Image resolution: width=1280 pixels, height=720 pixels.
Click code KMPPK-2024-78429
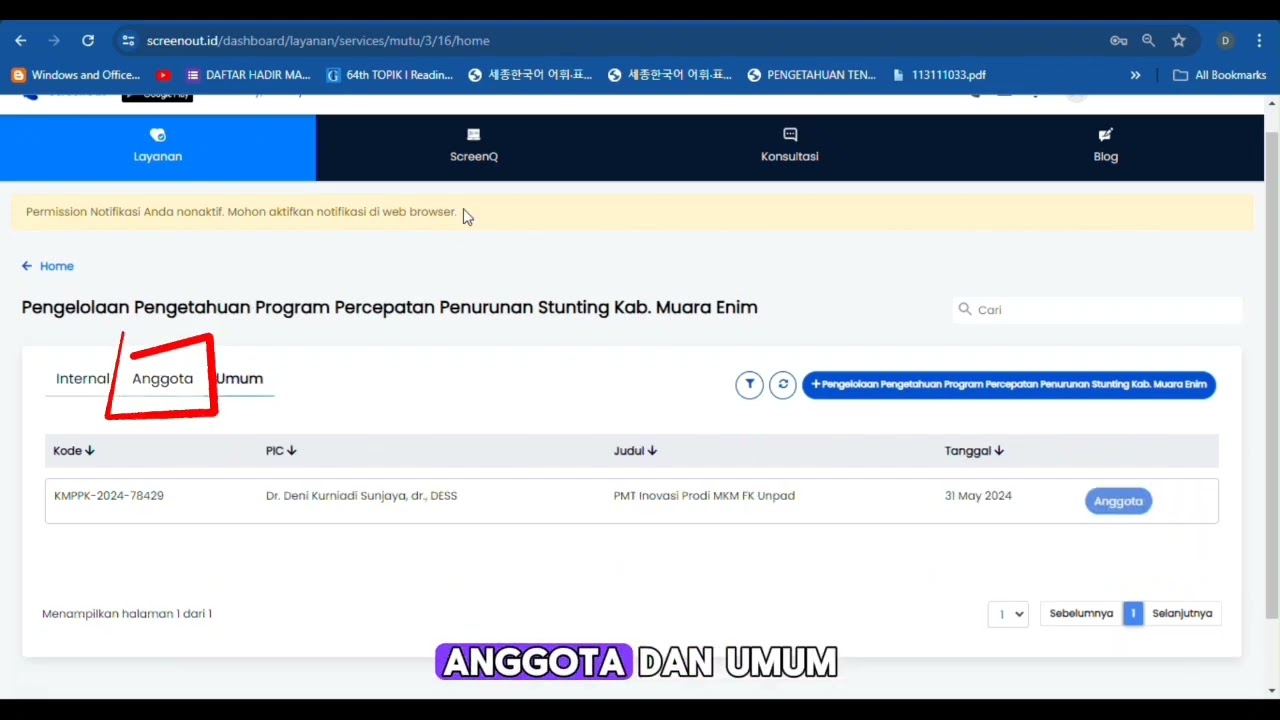coord(109,496)
